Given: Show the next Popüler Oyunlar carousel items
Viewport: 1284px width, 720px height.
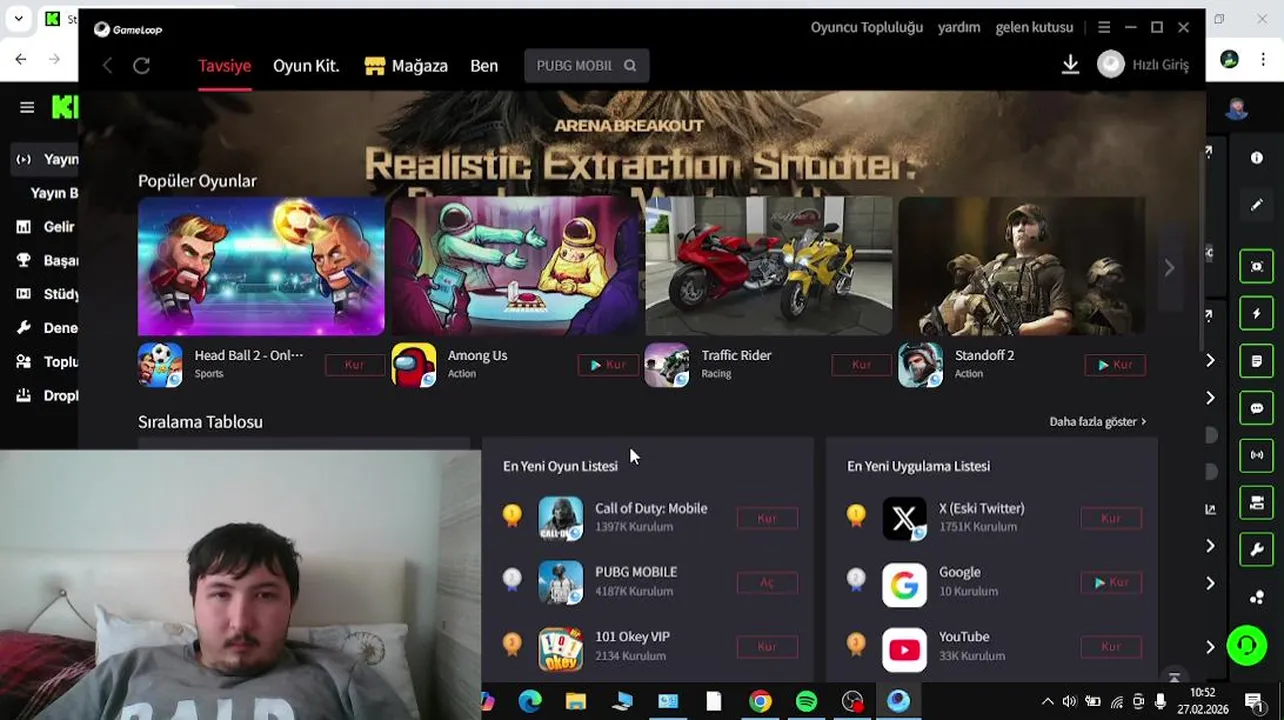Looking at the screenshot, I should [1169, 267].
